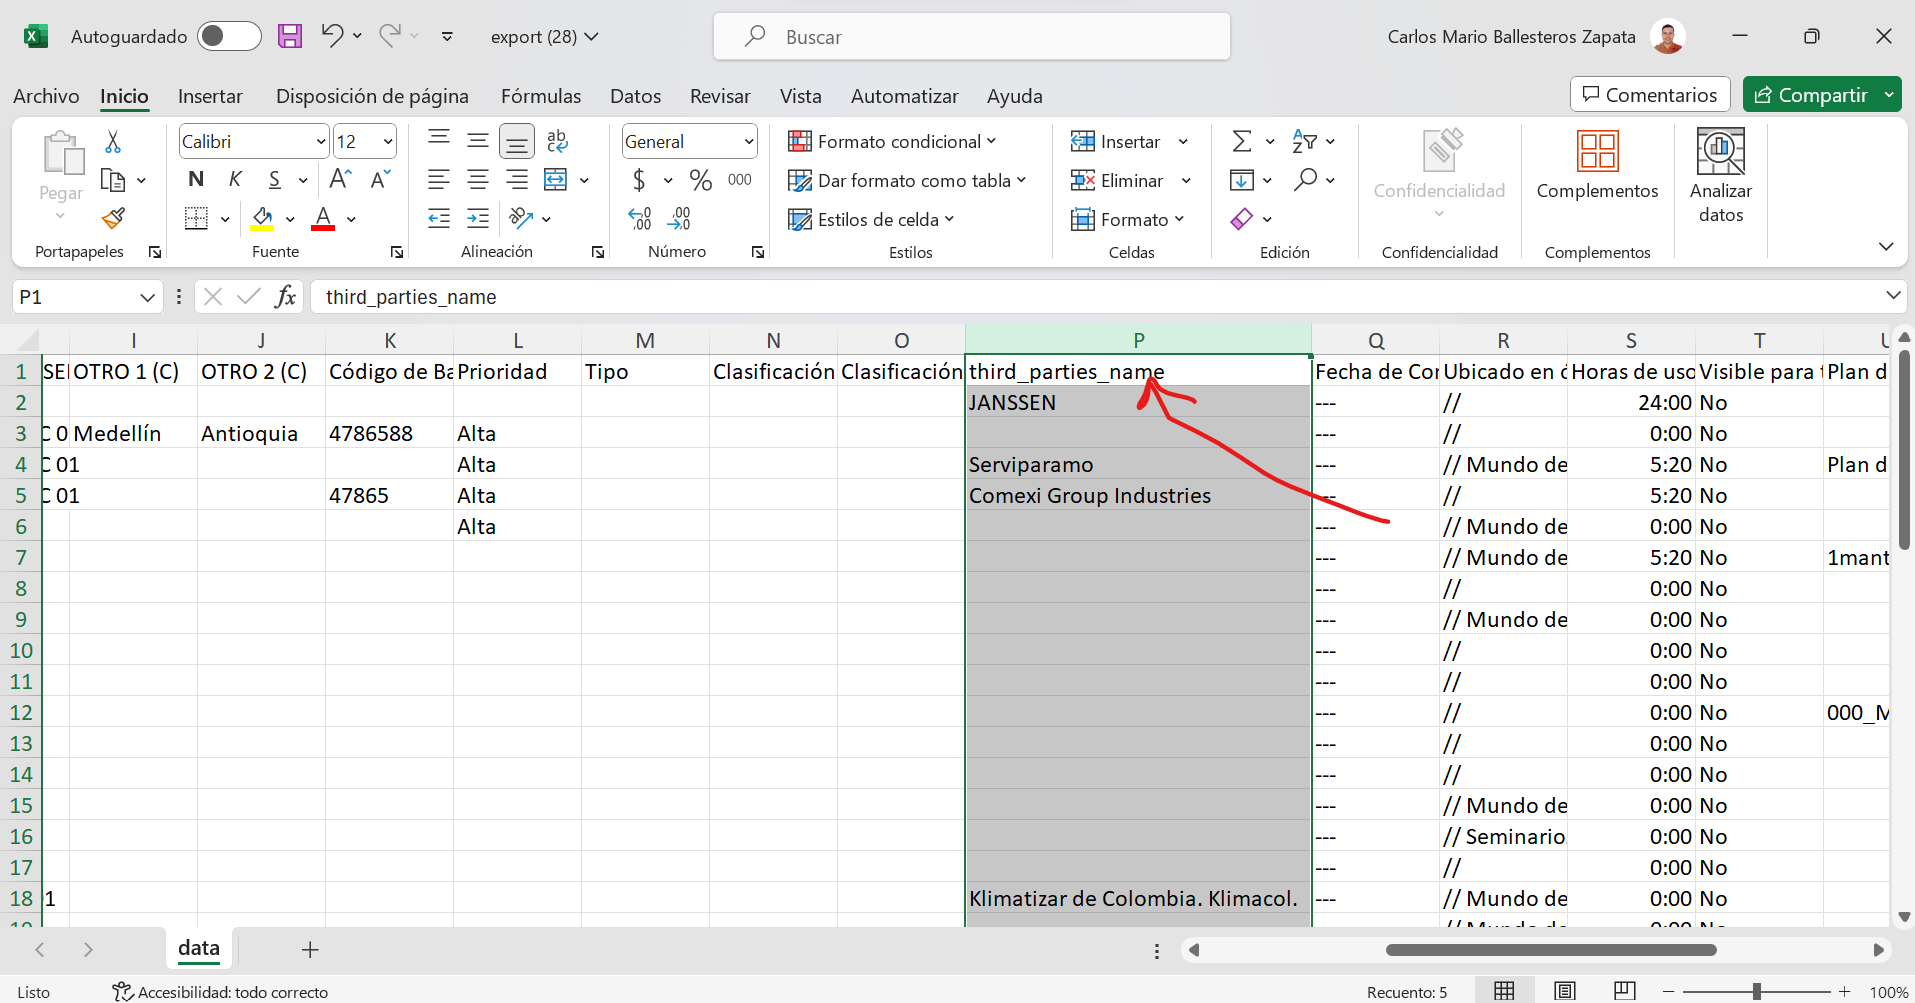Switch to the Datos ribbon tab
The height and width of the screenshot is (1003, 1915).
click(635, 96)
